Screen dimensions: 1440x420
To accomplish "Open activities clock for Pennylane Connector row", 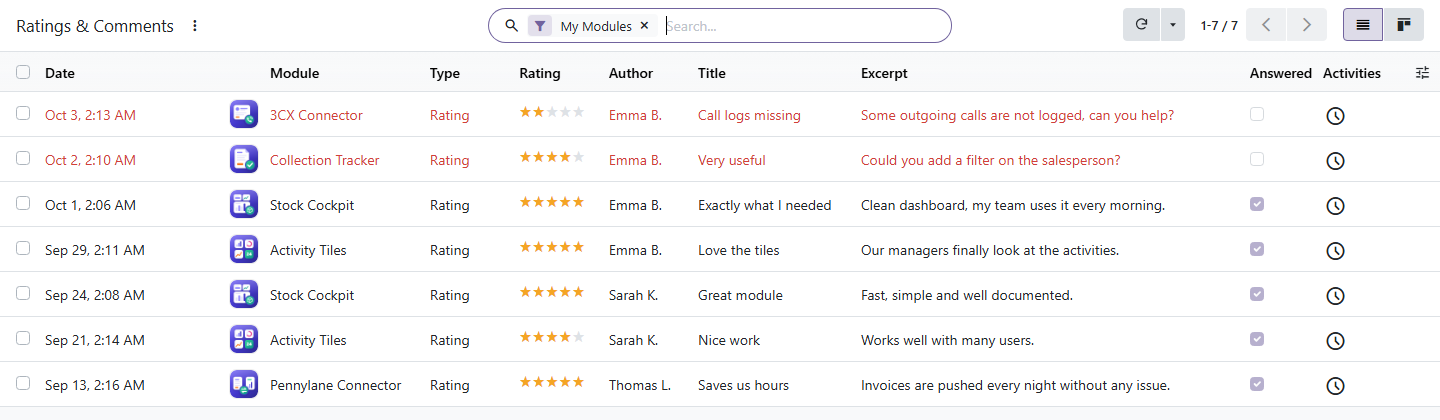I will coord(1334,386).
